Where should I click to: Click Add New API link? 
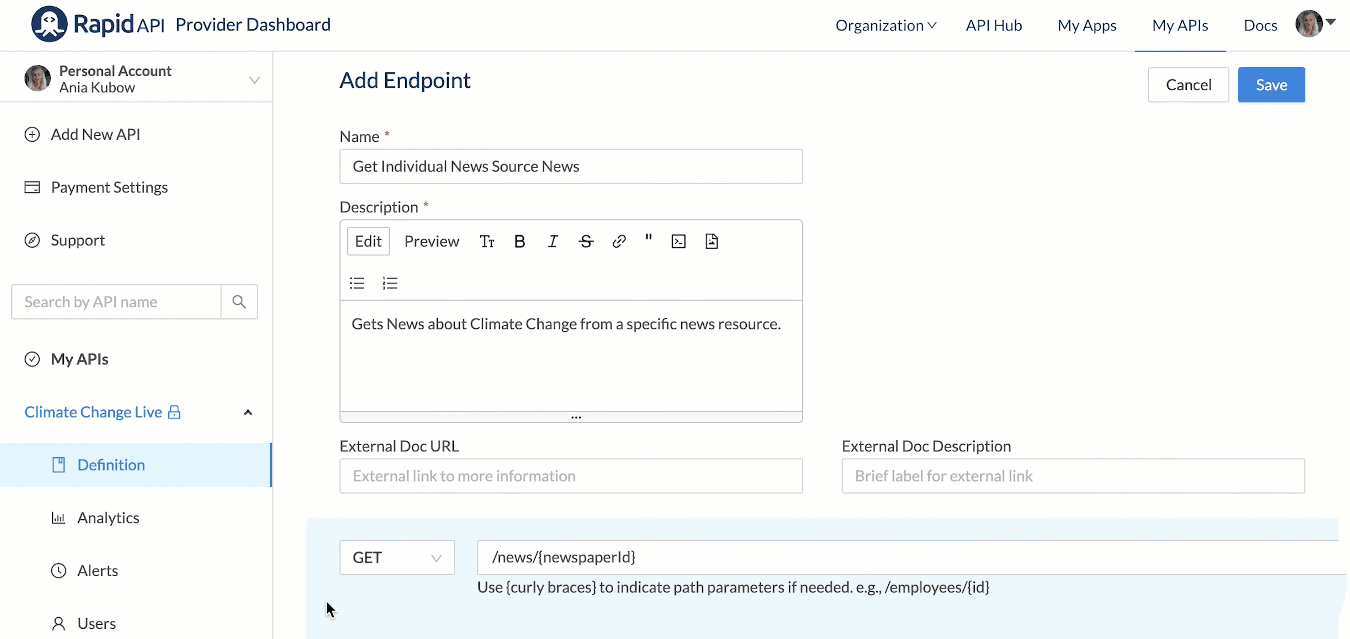(x=95, y=134)
